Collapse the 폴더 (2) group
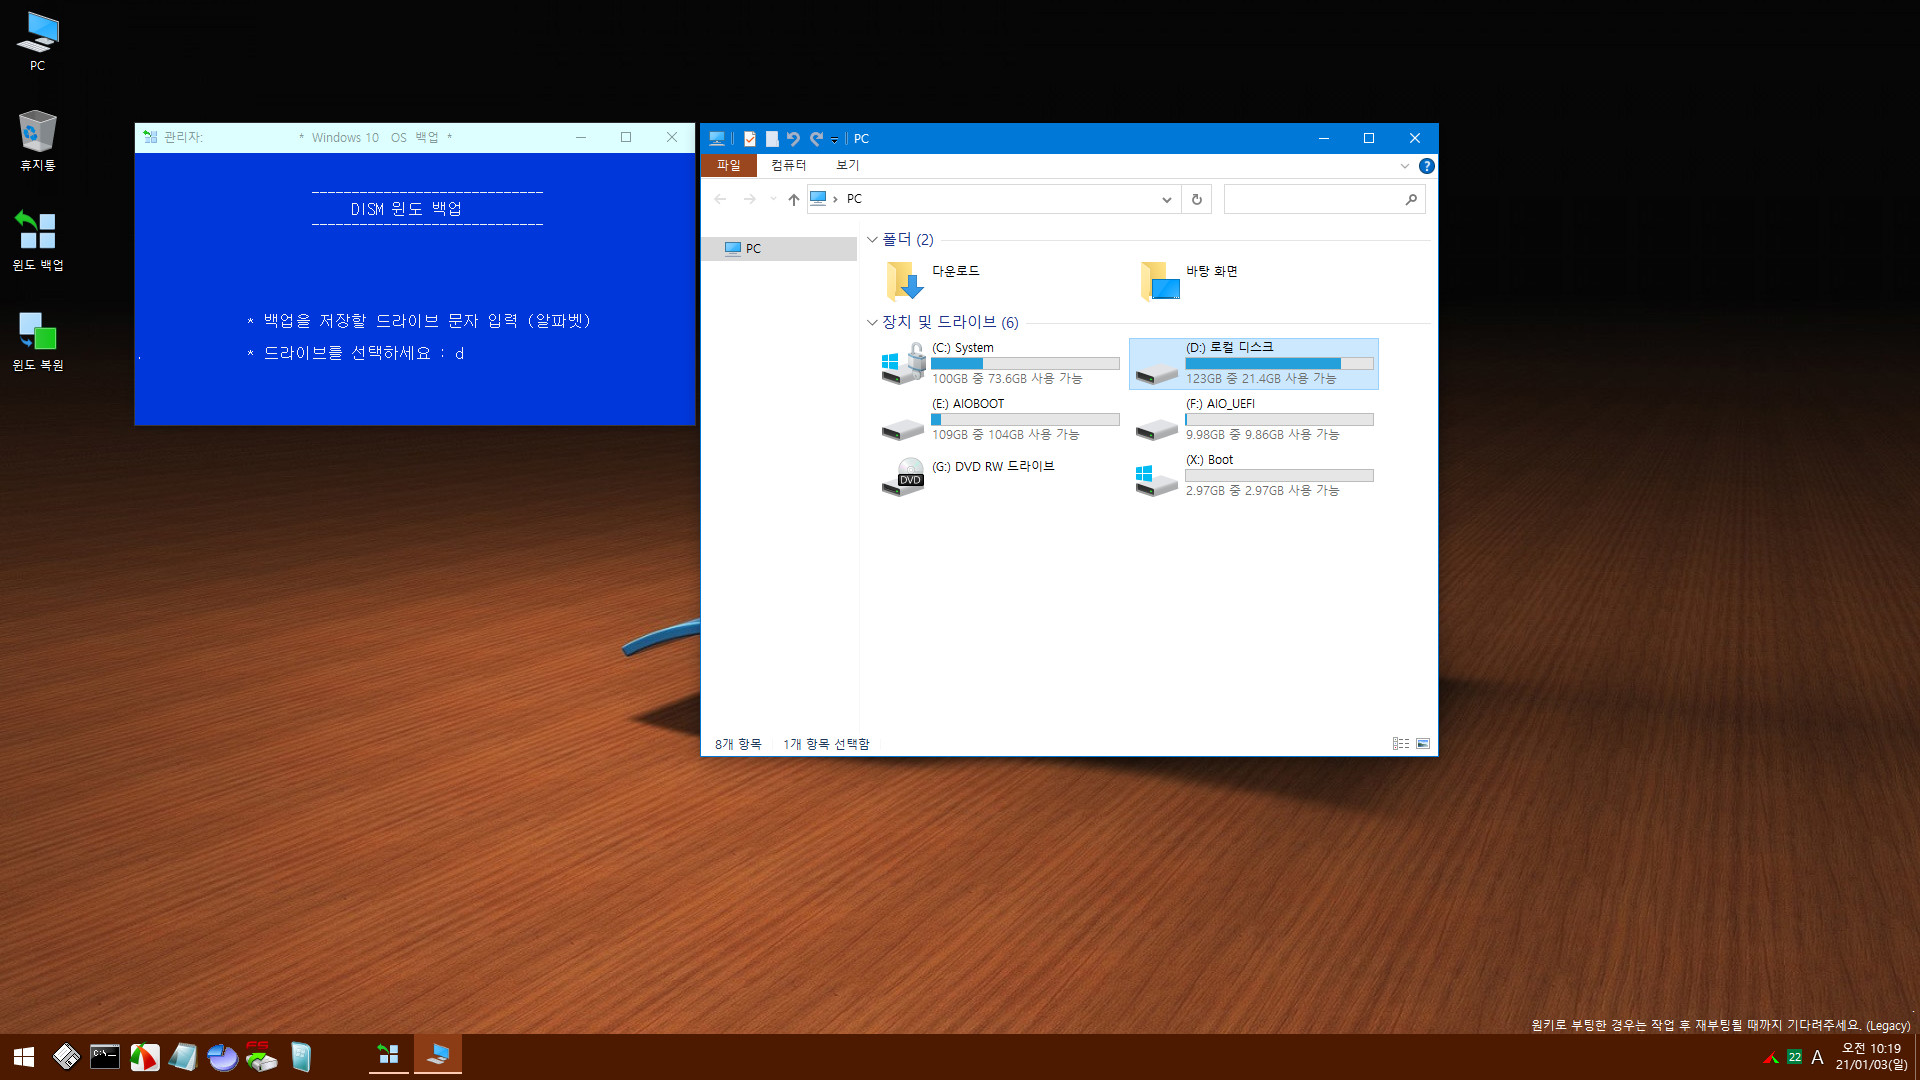Screen dimensions: 1920x1080 coord(872,240)
